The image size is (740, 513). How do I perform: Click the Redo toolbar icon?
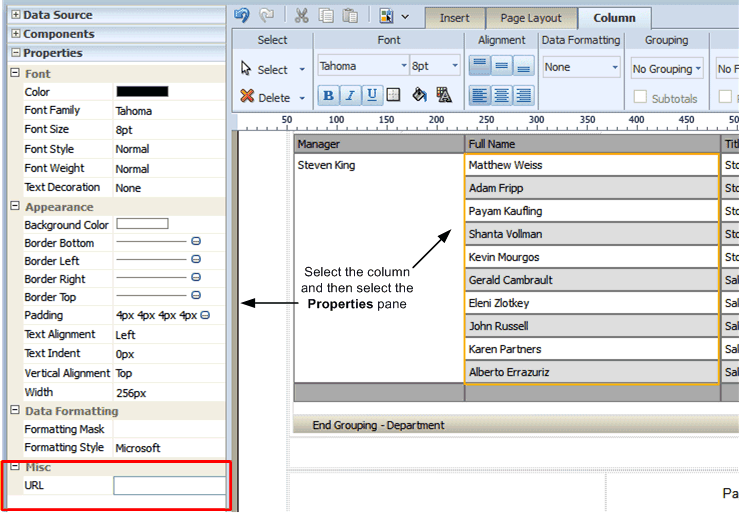point(267,16)
